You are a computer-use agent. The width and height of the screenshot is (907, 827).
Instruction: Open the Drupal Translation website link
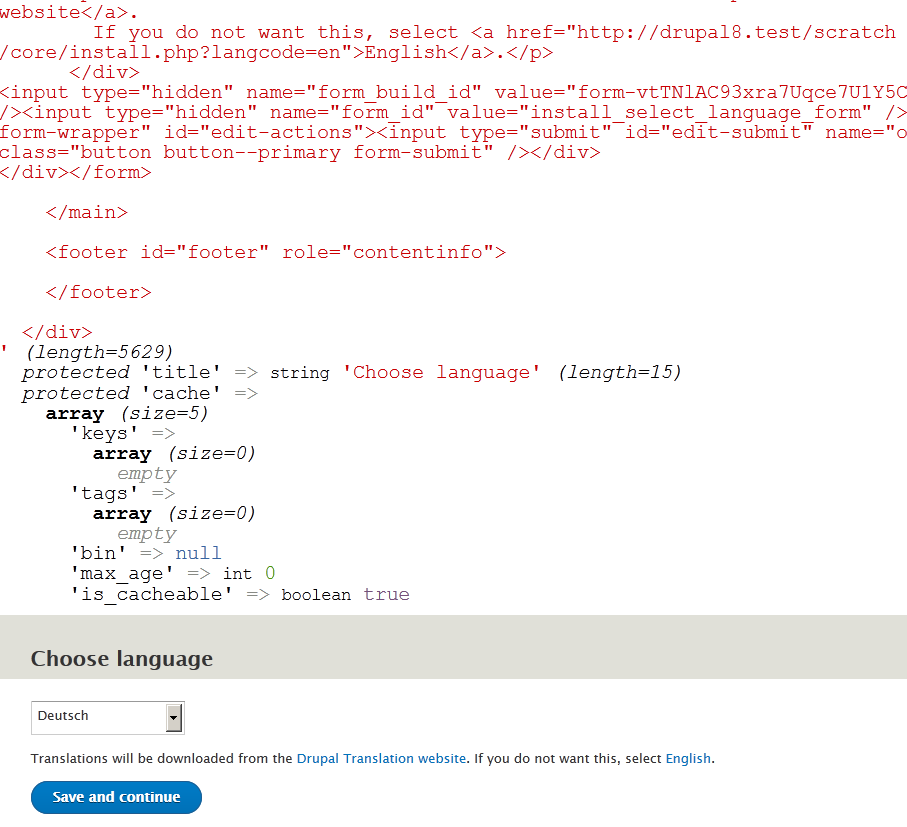[381, 758]
